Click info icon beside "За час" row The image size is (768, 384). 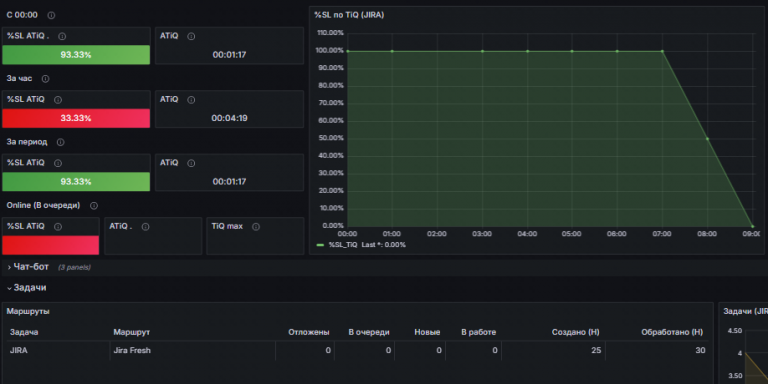click(x=46, y=78)
